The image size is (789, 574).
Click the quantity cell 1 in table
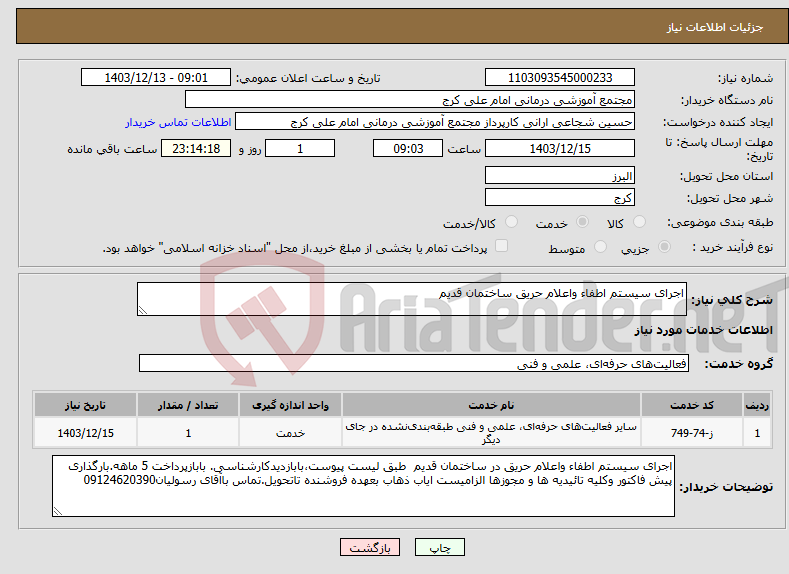188,433
